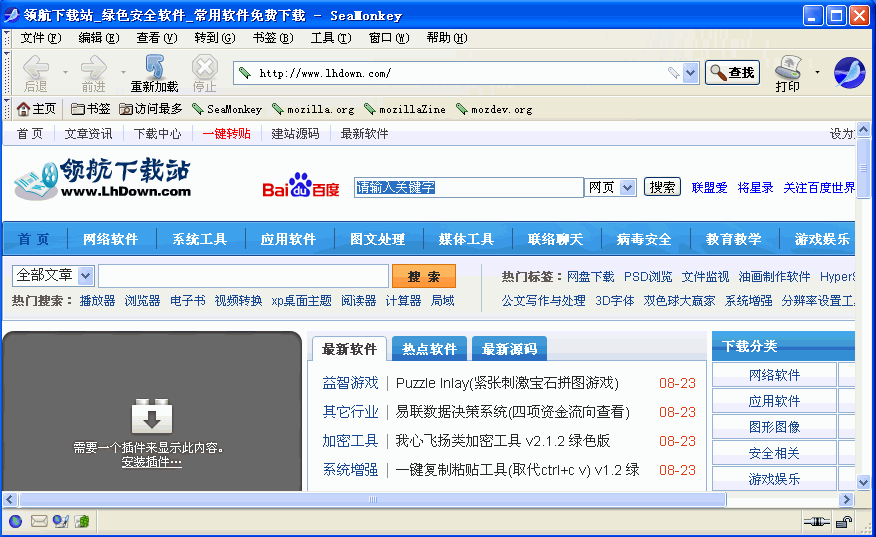This screenshot has height=537, width=876.
Task: Open Composer from the status bar icon
Action: tap(61, 521)
